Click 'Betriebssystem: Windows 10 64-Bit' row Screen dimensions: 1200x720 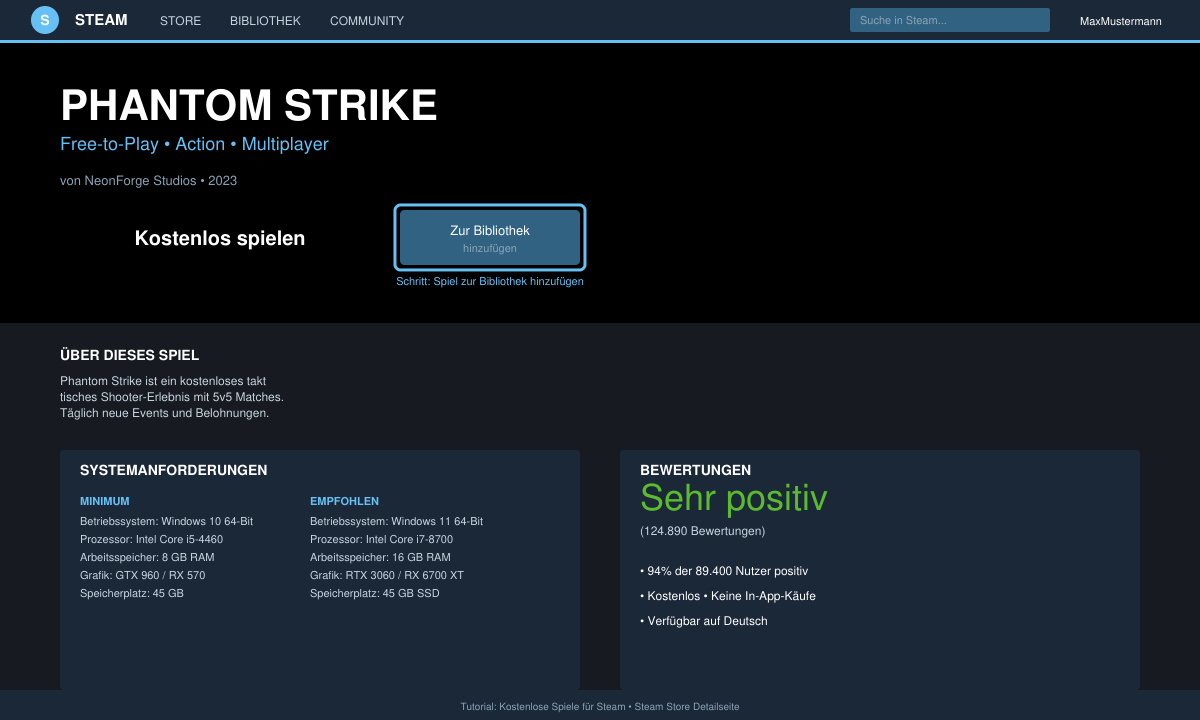[166, 521]
